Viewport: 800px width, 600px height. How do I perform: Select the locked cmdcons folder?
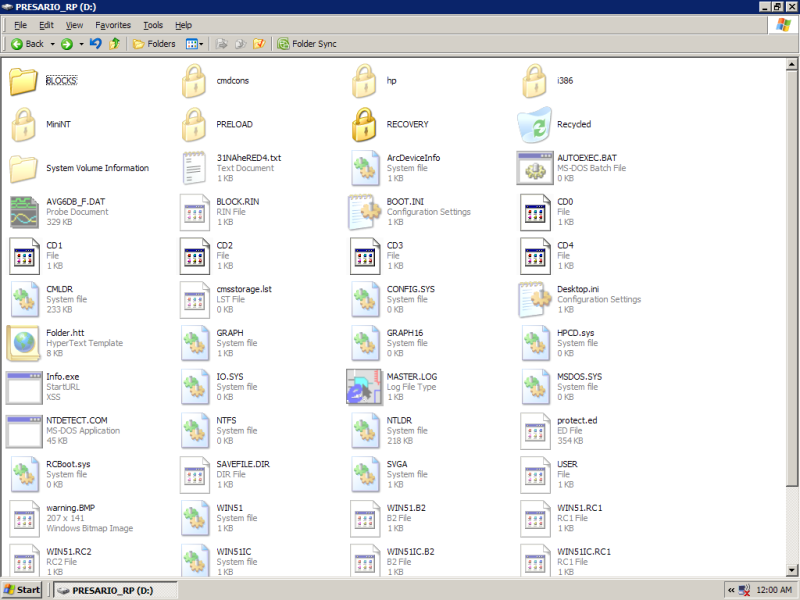click(194, 81)
